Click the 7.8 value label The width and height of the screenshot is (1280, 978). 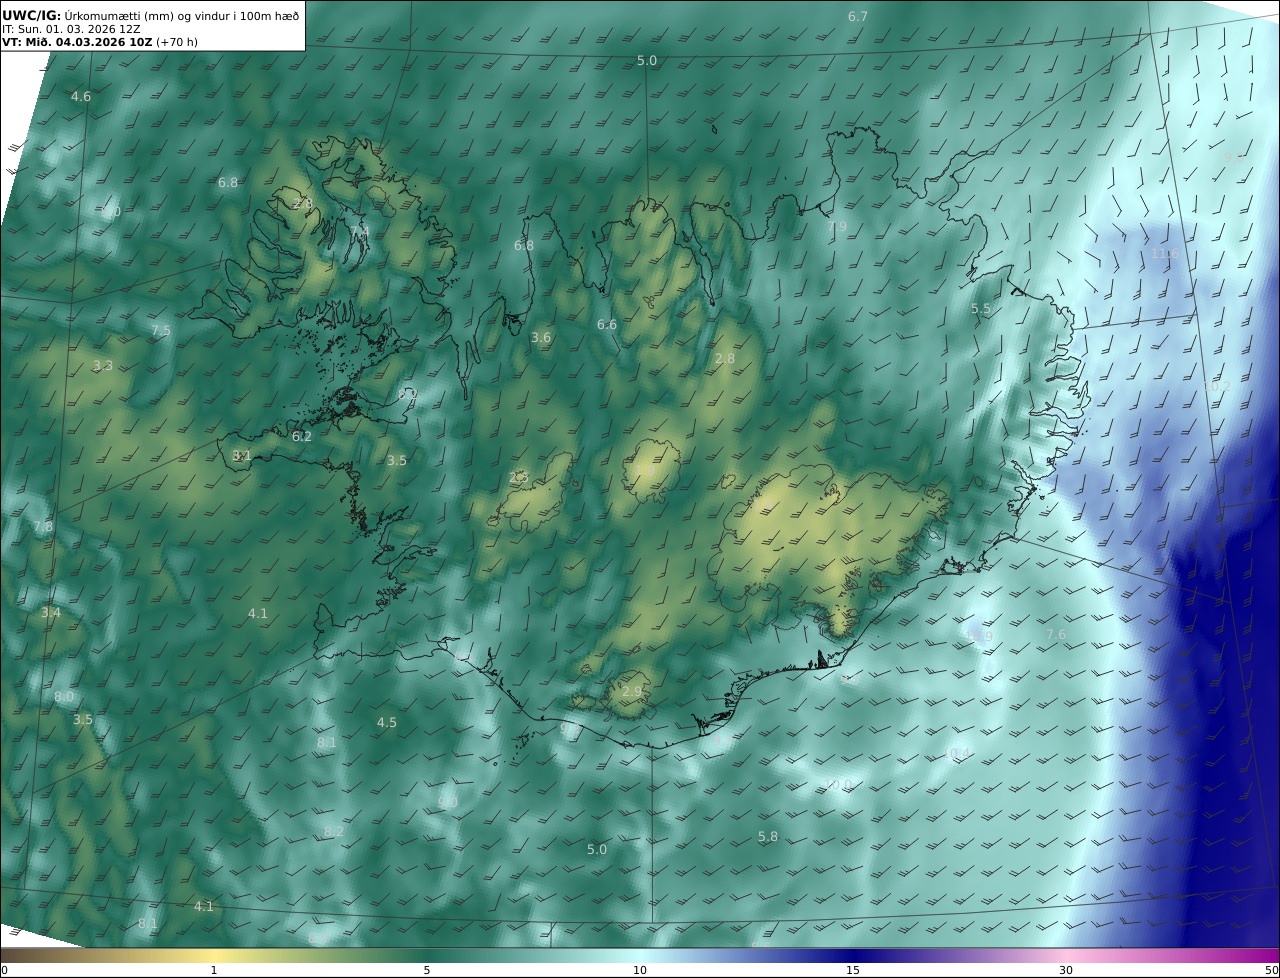[x=43, y=527]
